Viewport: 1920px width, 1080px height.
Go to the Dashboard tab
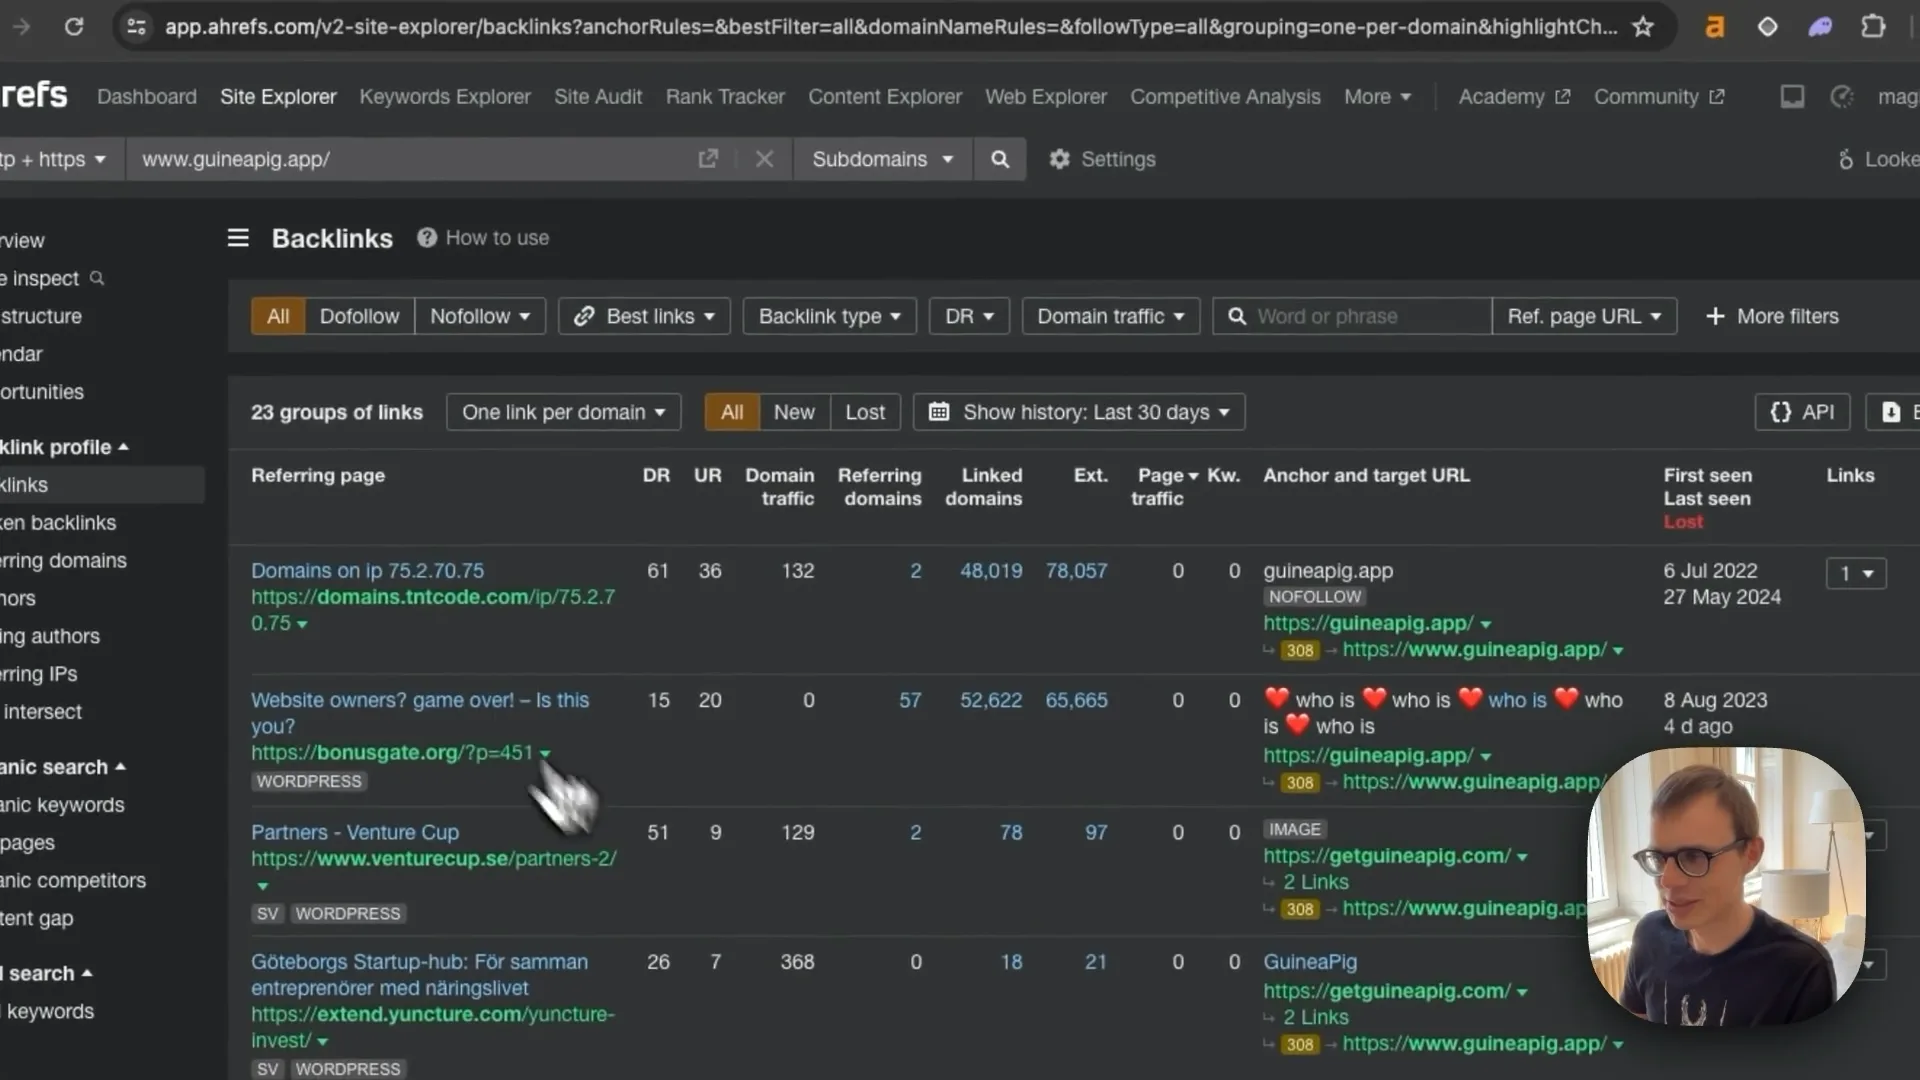(147, 97)
